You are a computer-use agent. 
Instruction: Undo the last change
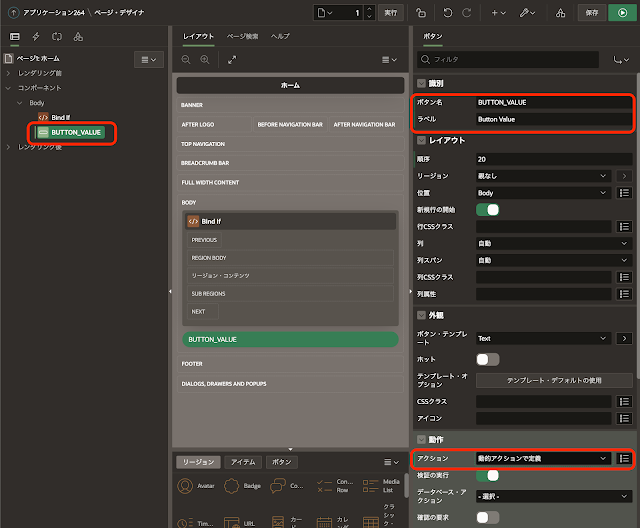tap(448, 13)
